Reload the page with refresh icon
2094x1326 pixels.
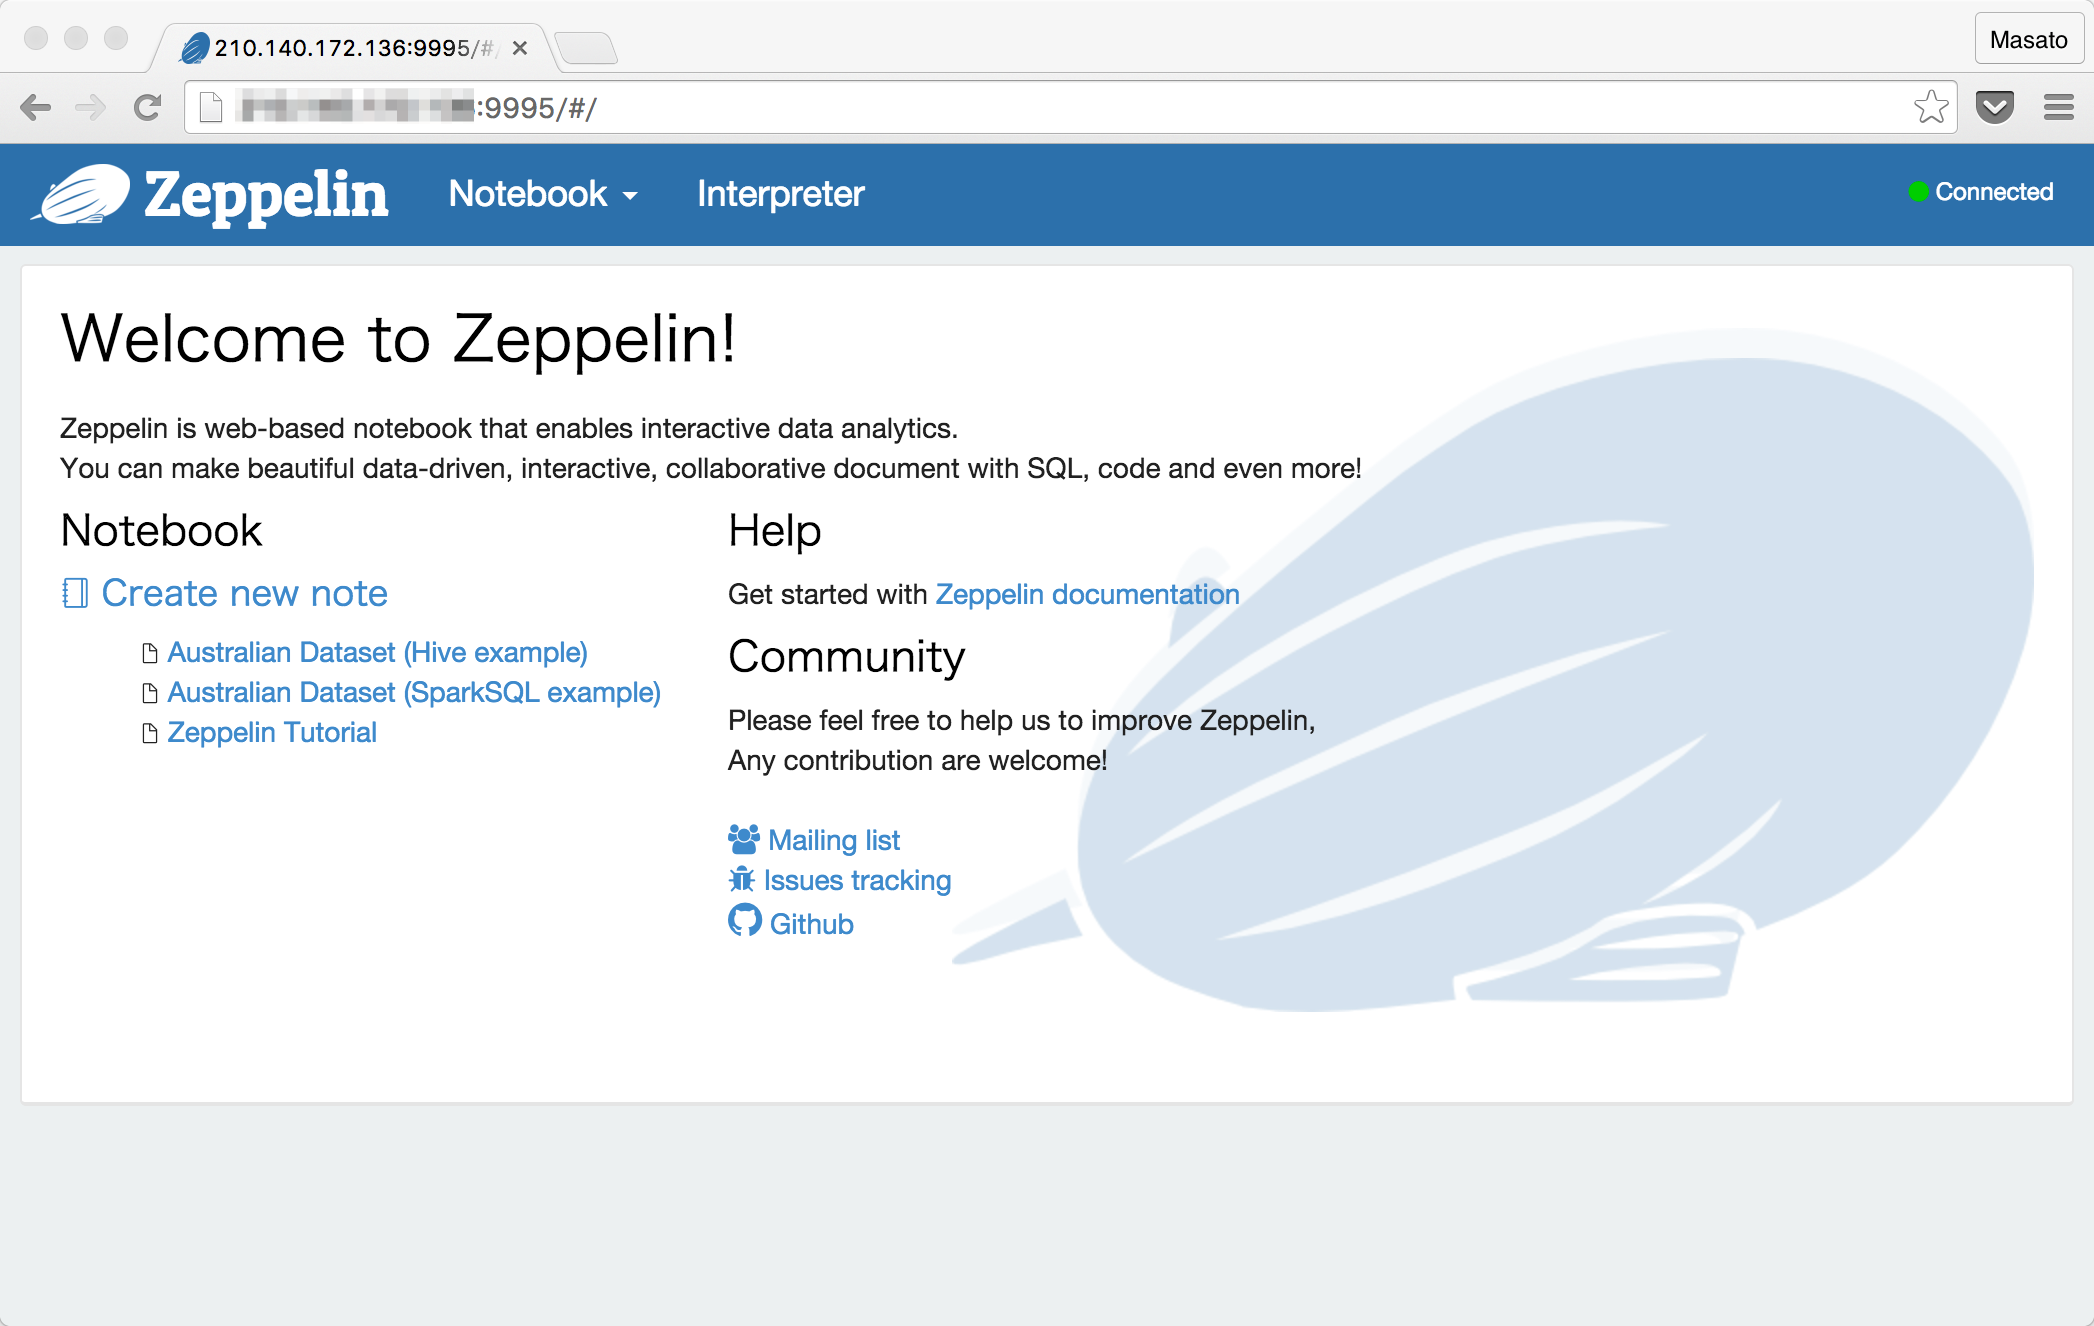click(148, 107)
